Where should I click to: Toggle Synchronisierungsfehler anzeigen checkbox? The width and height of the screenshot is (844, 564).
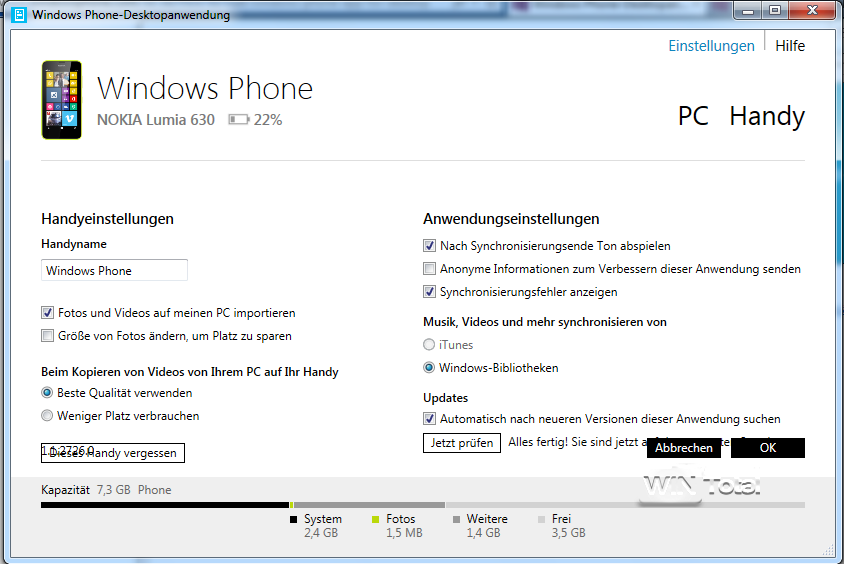click(x=429, y=292)
